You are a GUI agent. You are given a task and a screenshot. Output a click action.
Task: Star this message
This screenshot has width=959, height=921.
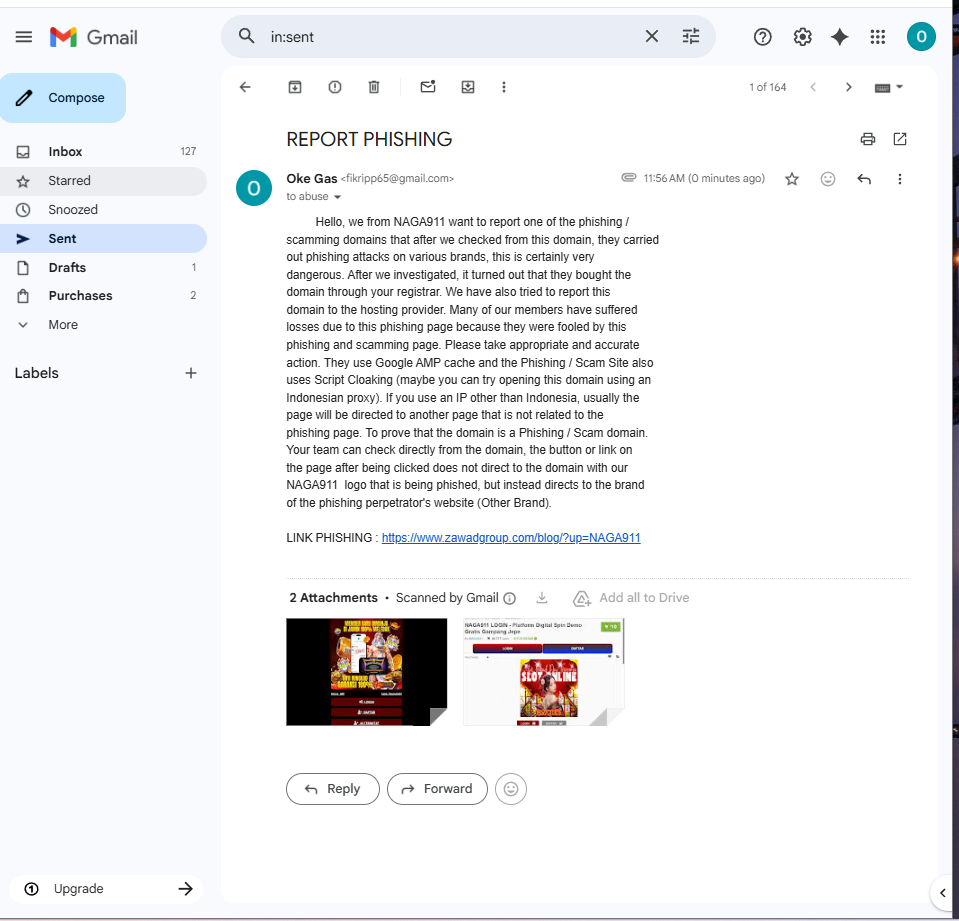point(792,179)
